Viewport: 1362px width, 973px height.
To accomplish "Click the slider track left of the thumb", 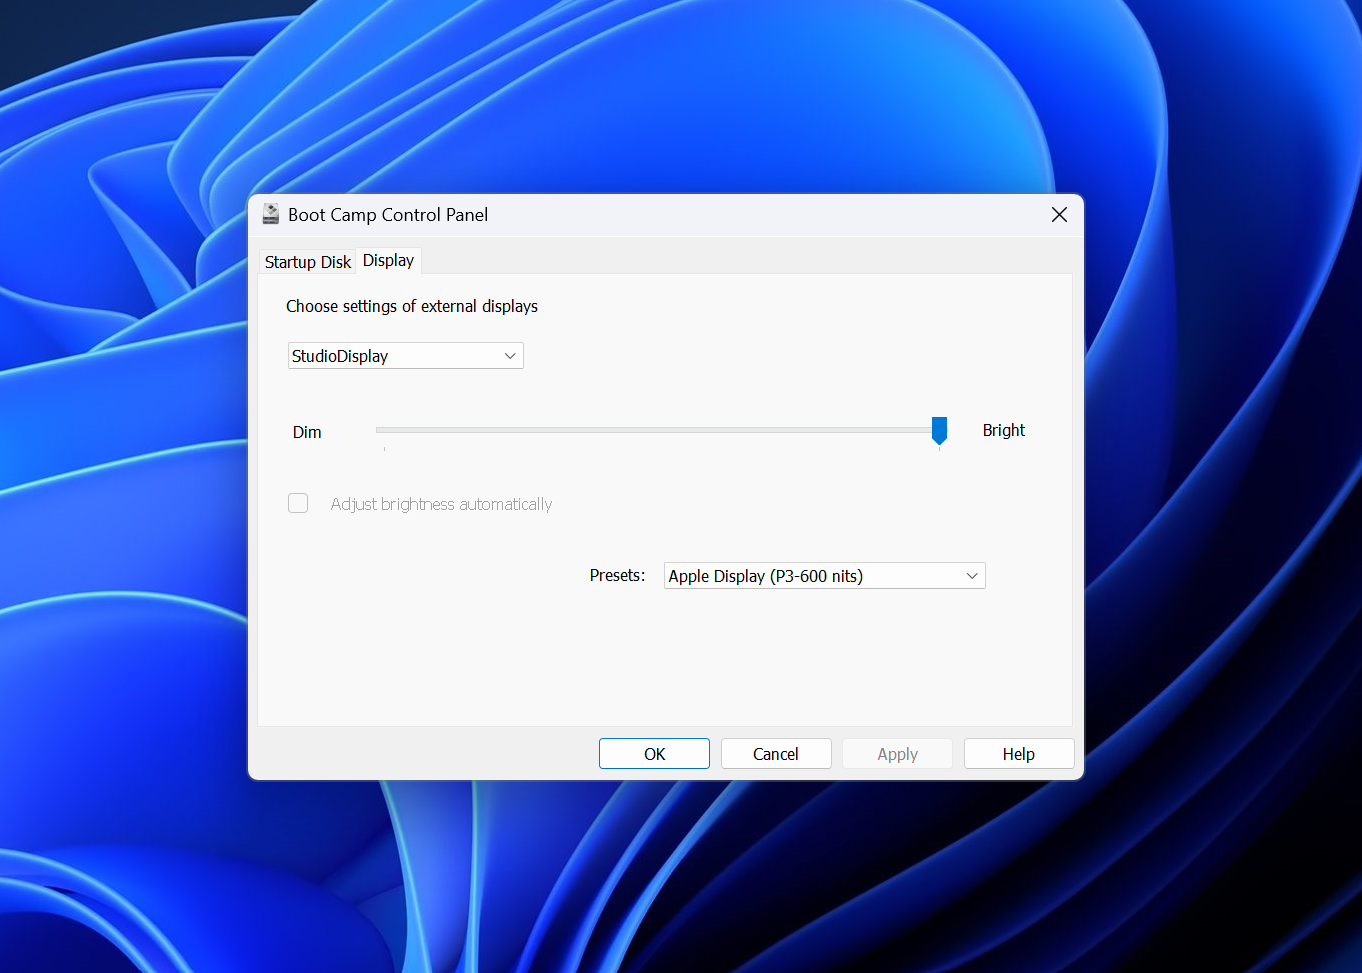I will click(650, 429).
